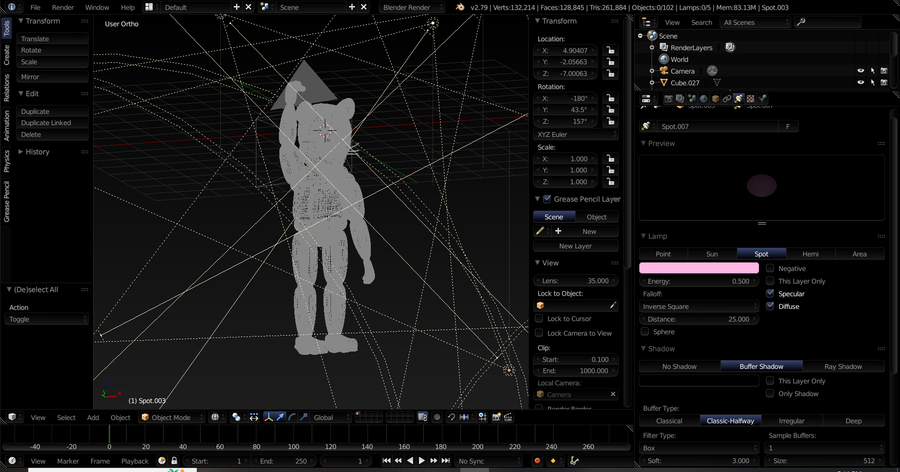
Task: Click the Translate button
Action: coord(53,39)
